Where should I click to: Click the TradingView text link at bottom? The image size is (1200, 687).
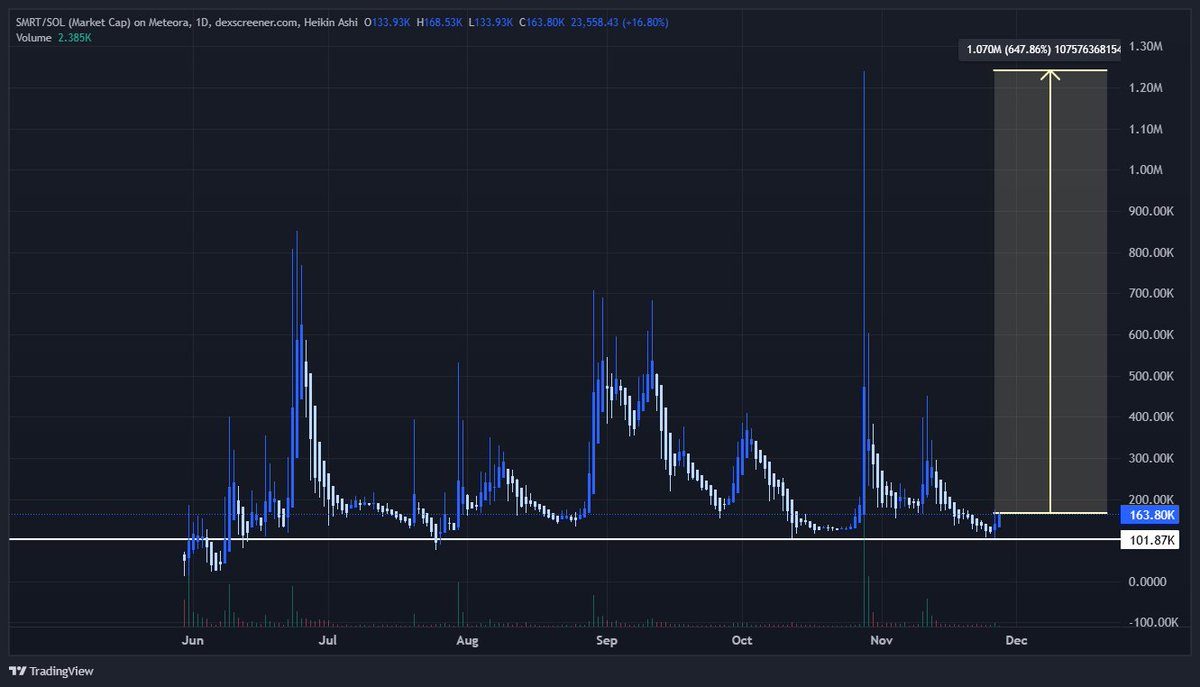(62, 671)
